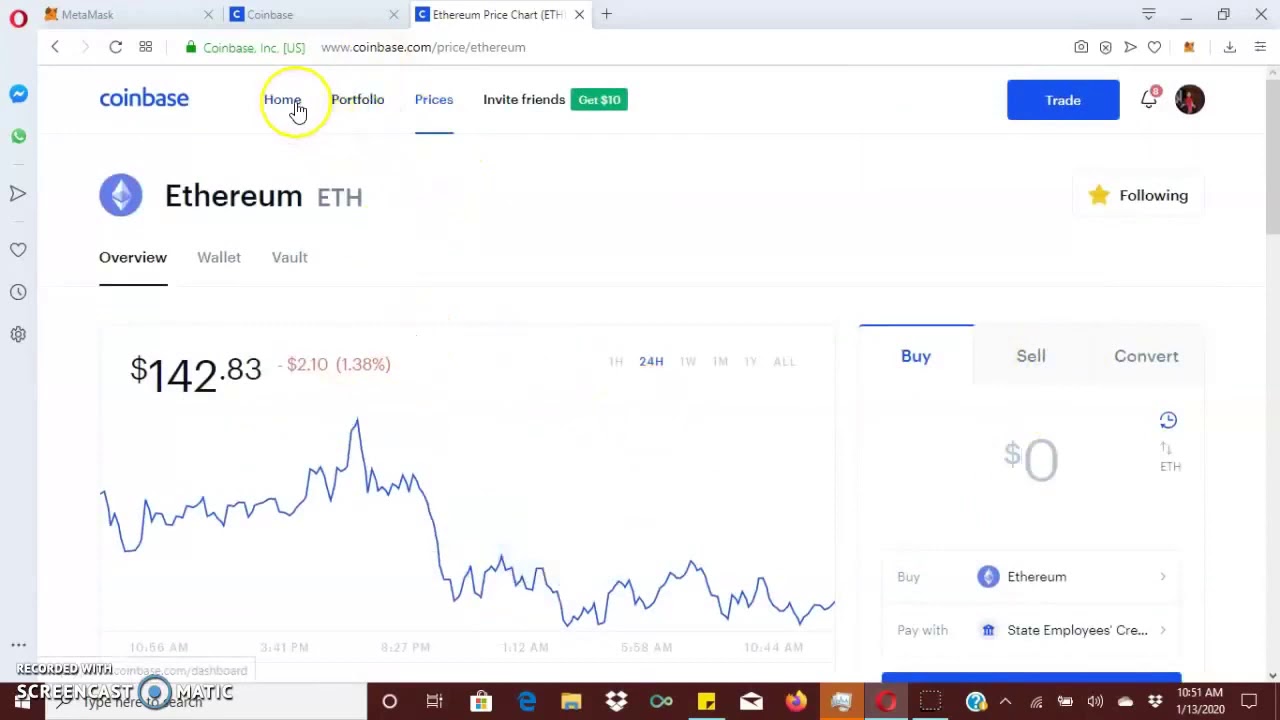Viewport: 1280px width, 720px height.
Task: Switch to the Convert tab
Action: tap(1146, 356)
